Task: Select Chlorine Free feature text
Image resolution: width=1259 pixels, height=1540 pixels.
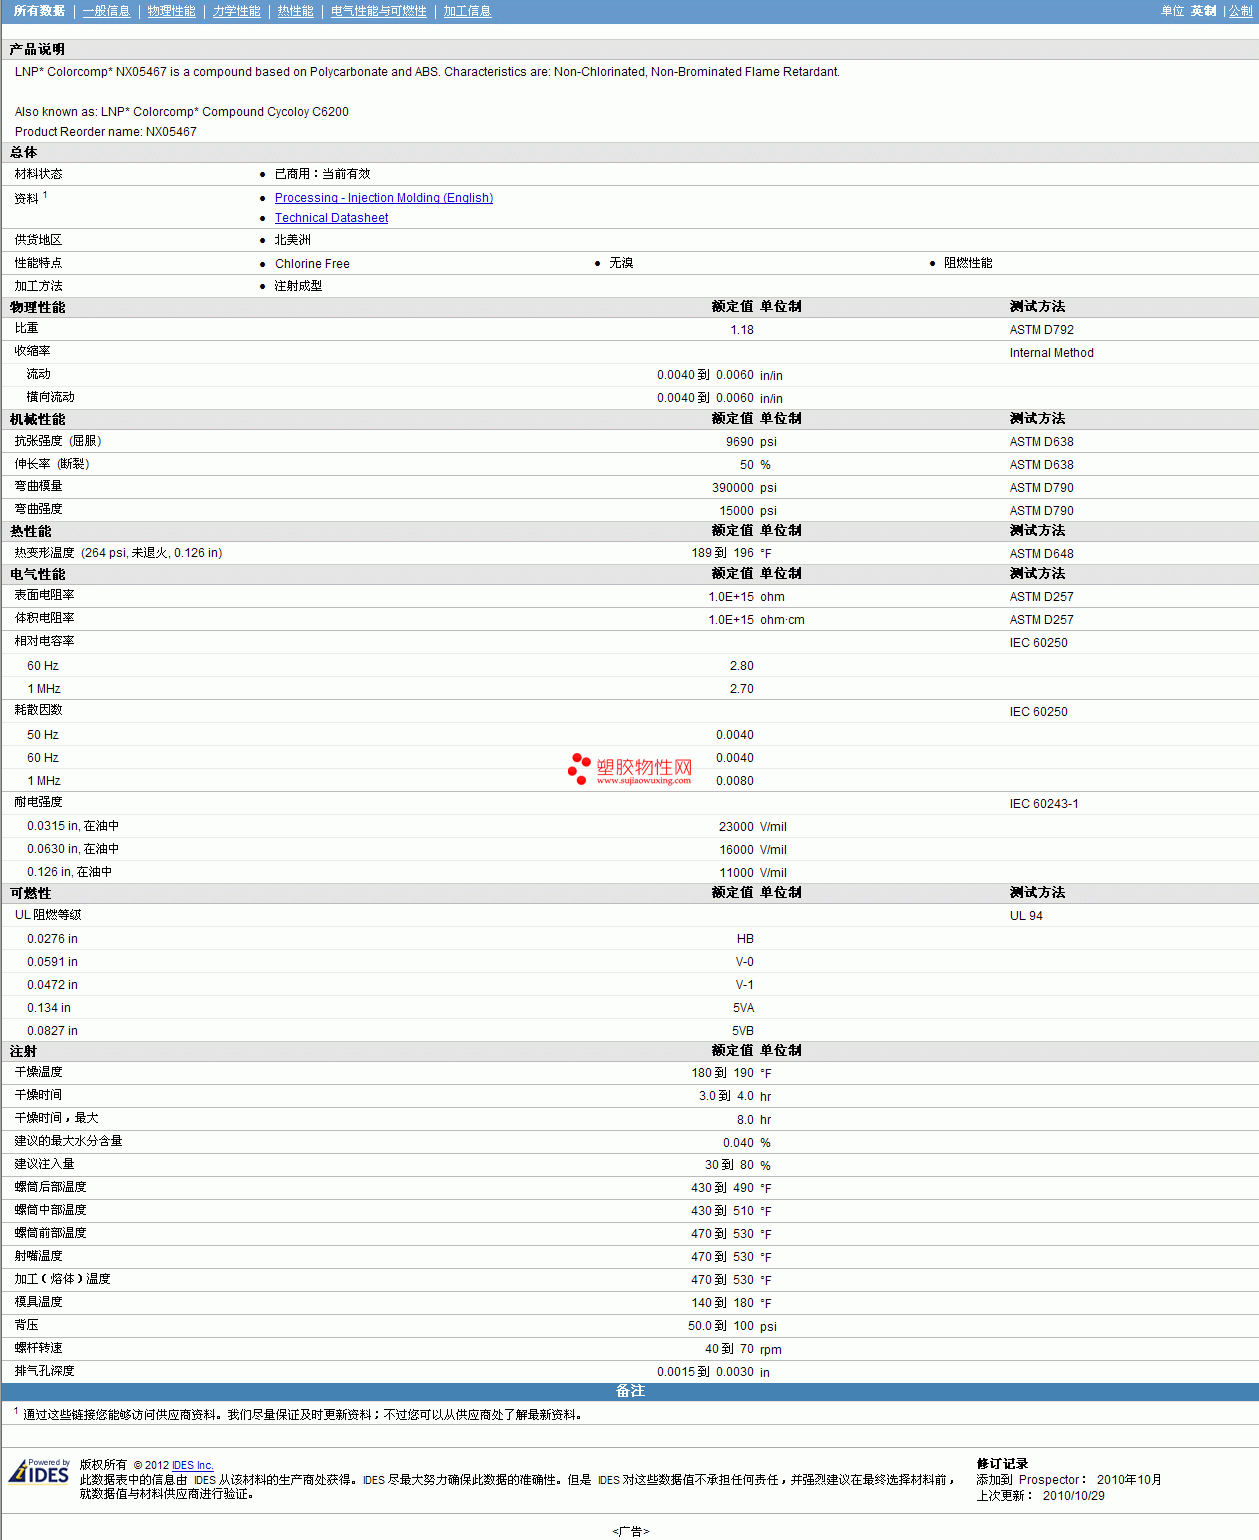Action: pos(312,264)
